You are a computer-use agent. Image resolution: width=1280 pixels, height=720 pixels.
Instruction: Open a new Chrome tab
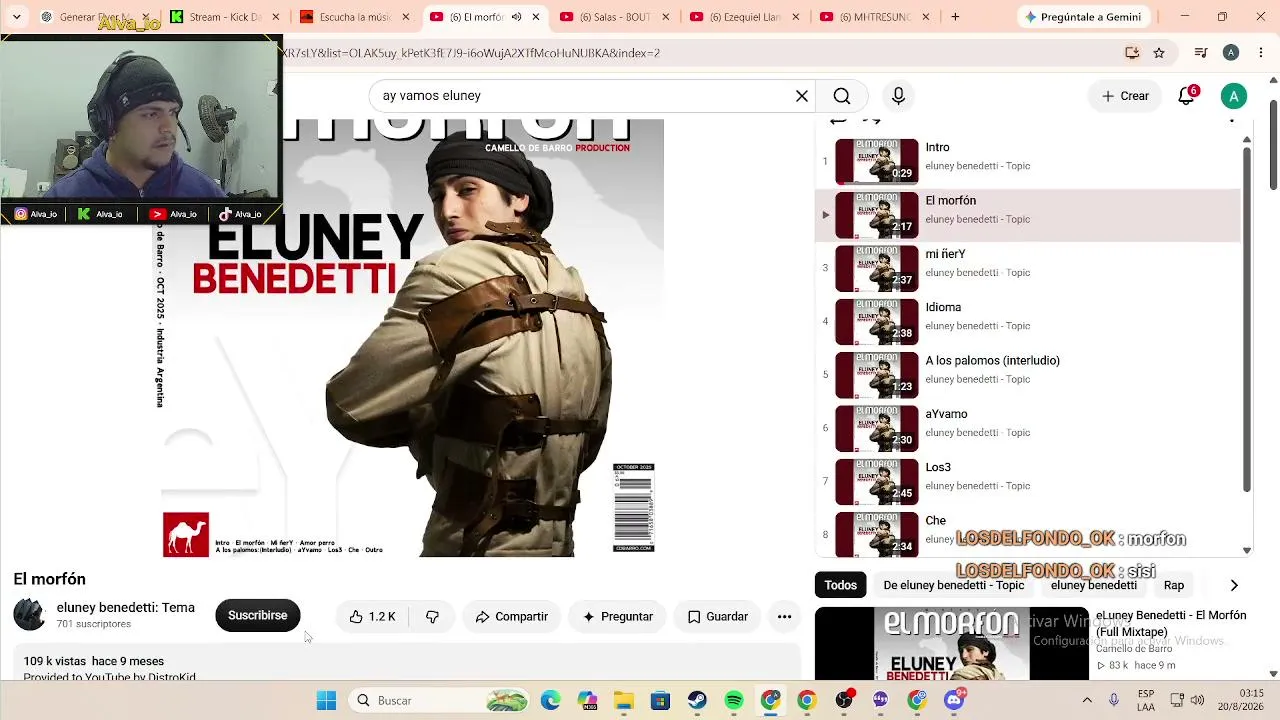(x=955, y=17)
